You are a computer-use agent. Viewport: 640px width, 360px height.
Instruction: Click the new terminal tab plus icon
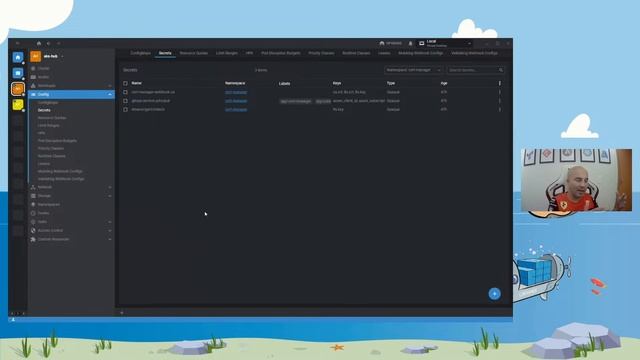click(122, 313)
